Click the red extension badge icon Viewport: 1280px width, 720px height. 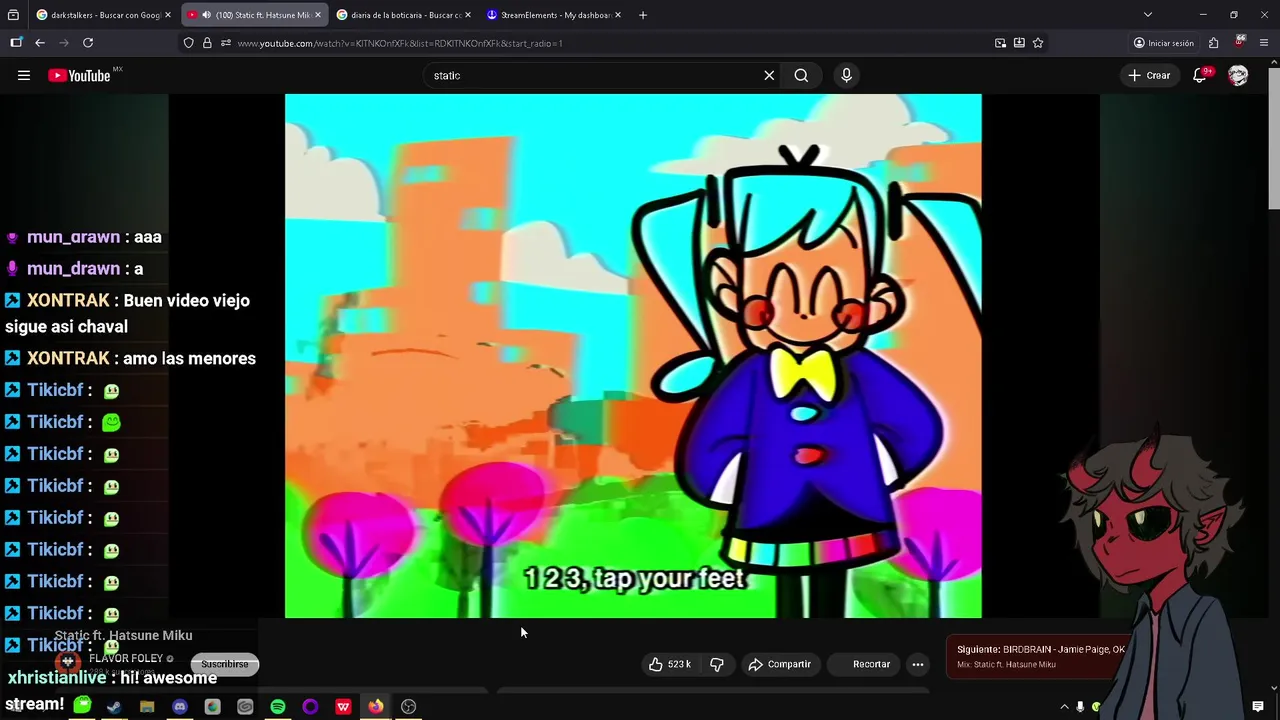[x=1240, y=42]
